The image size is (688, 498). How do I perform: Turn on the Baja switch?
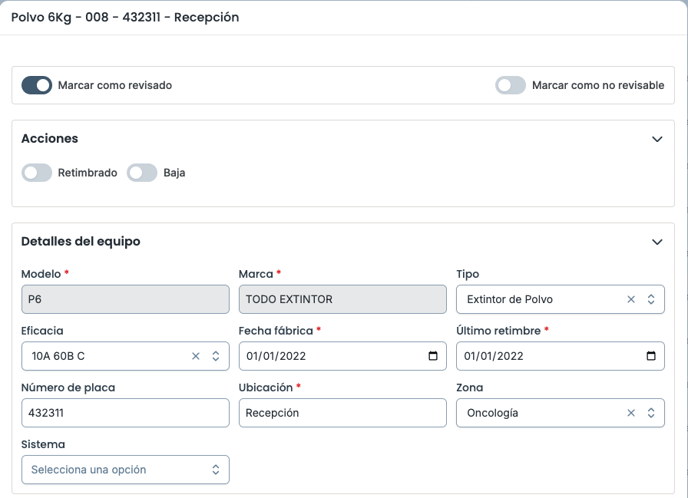pos(142,172)
